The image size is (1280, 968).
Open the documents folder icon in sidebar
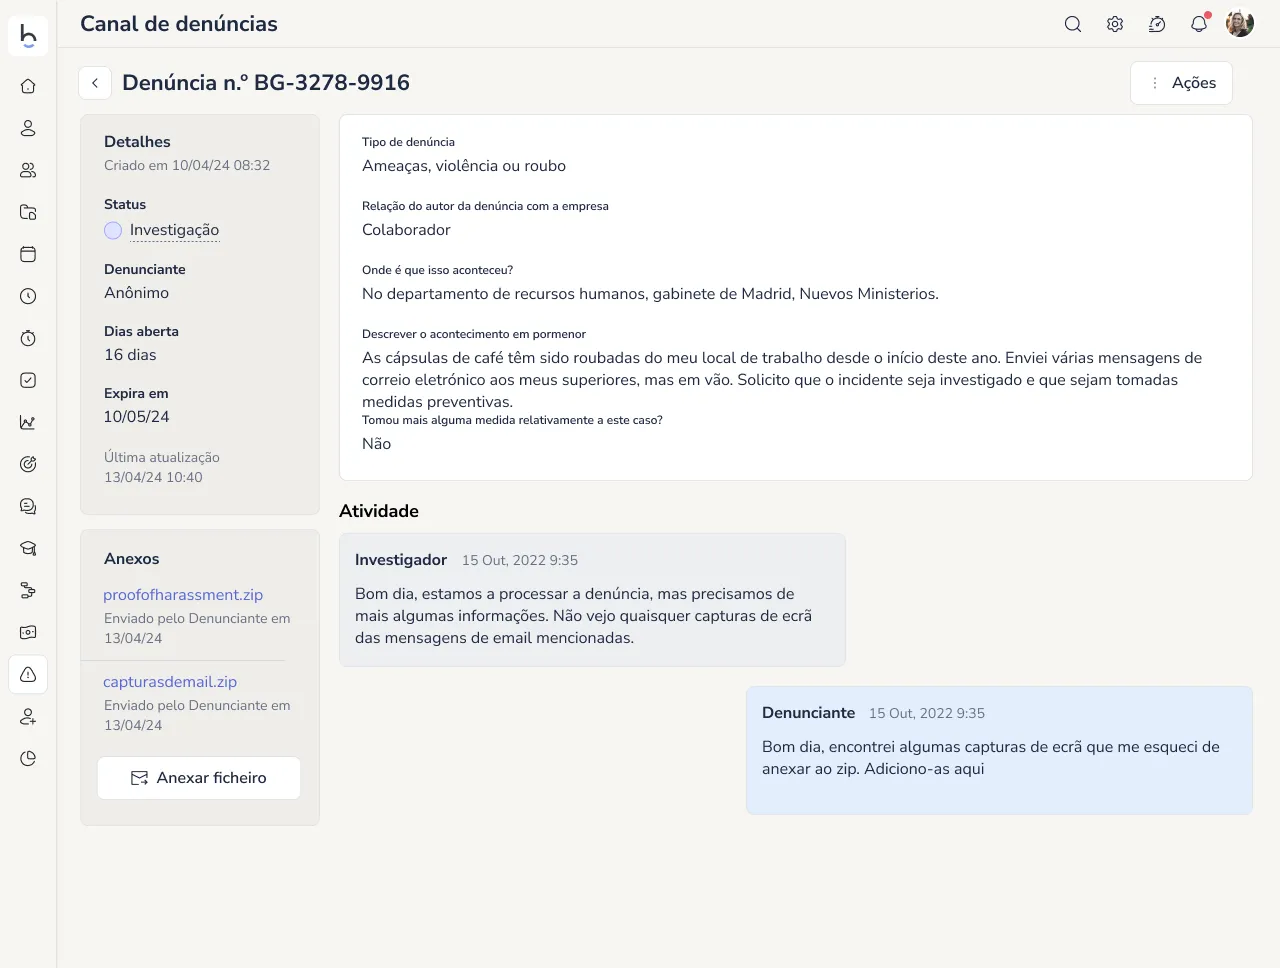pyautogui.click(x=28, y=212)
